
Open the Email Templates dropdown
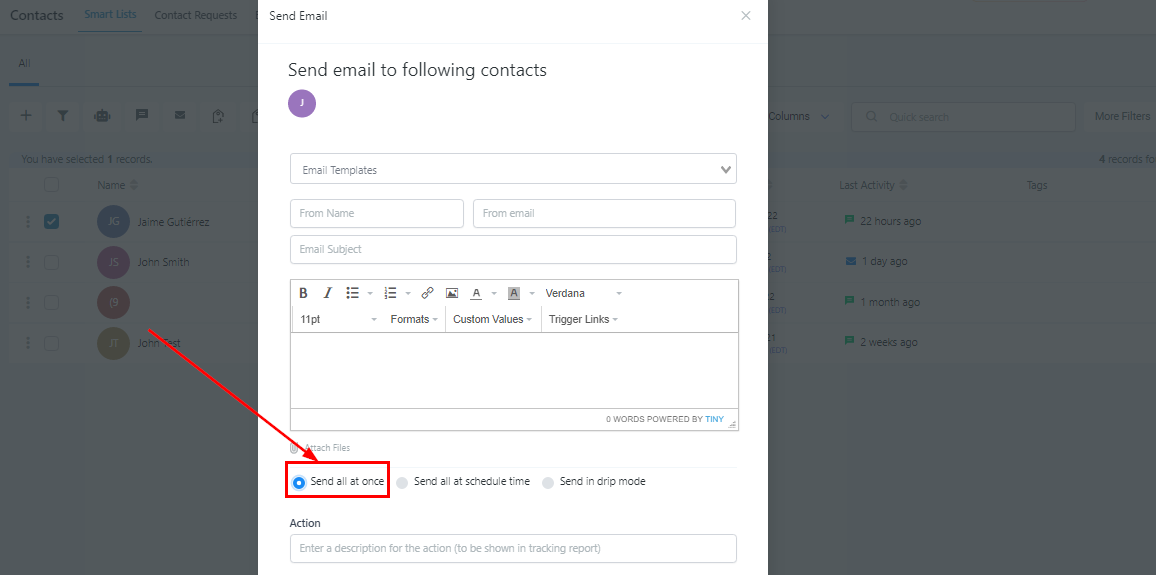click(x=513, y=169)
